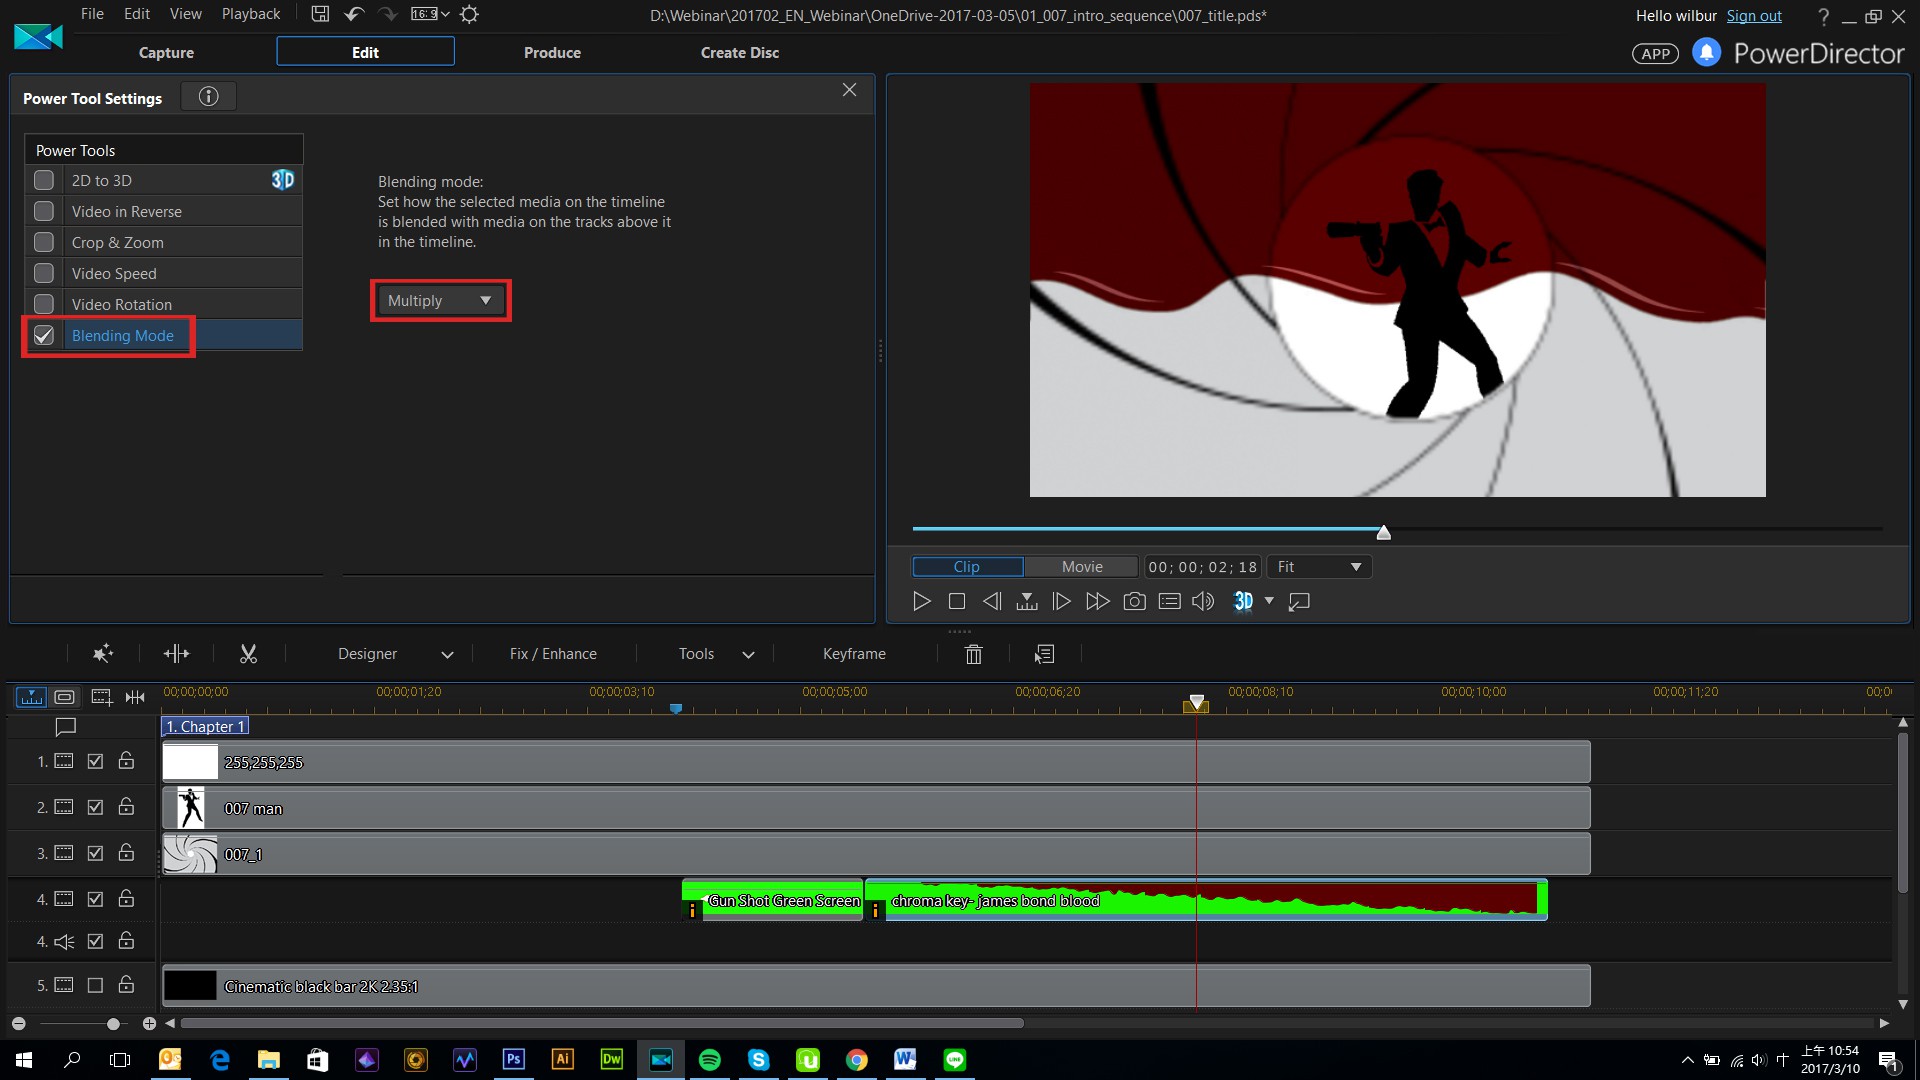Switch to Create Disc tab
Image resolution: width=1920 pixels, height=1080 pixels.
[739, 52]
